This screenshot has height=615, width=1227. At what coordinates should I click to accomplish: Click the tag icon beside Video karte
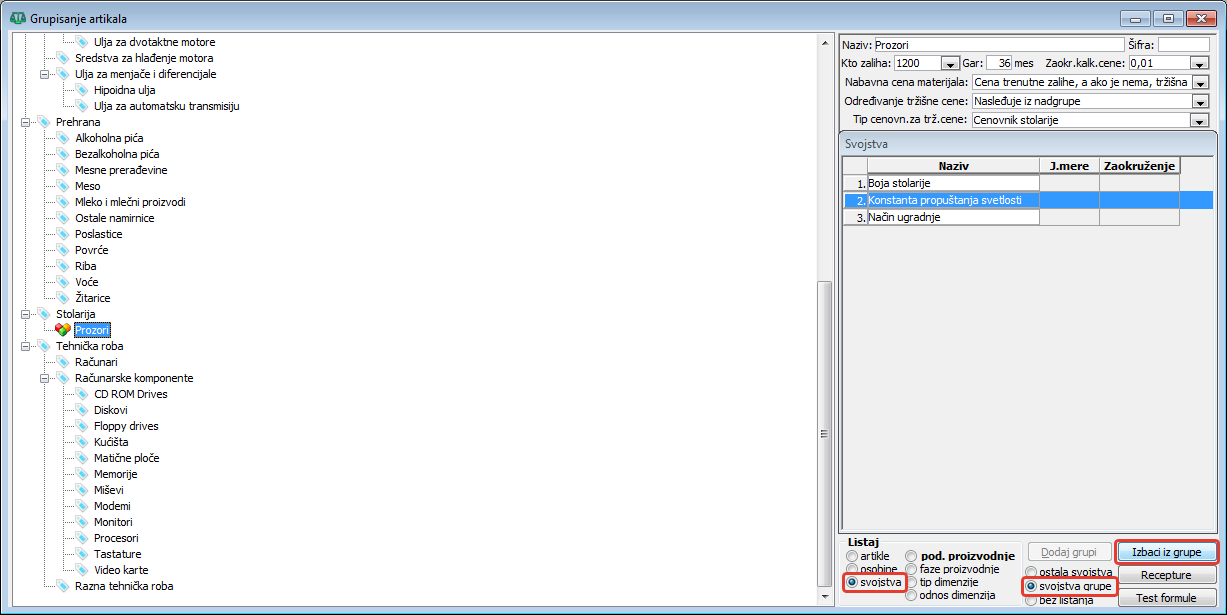point(82,570)
